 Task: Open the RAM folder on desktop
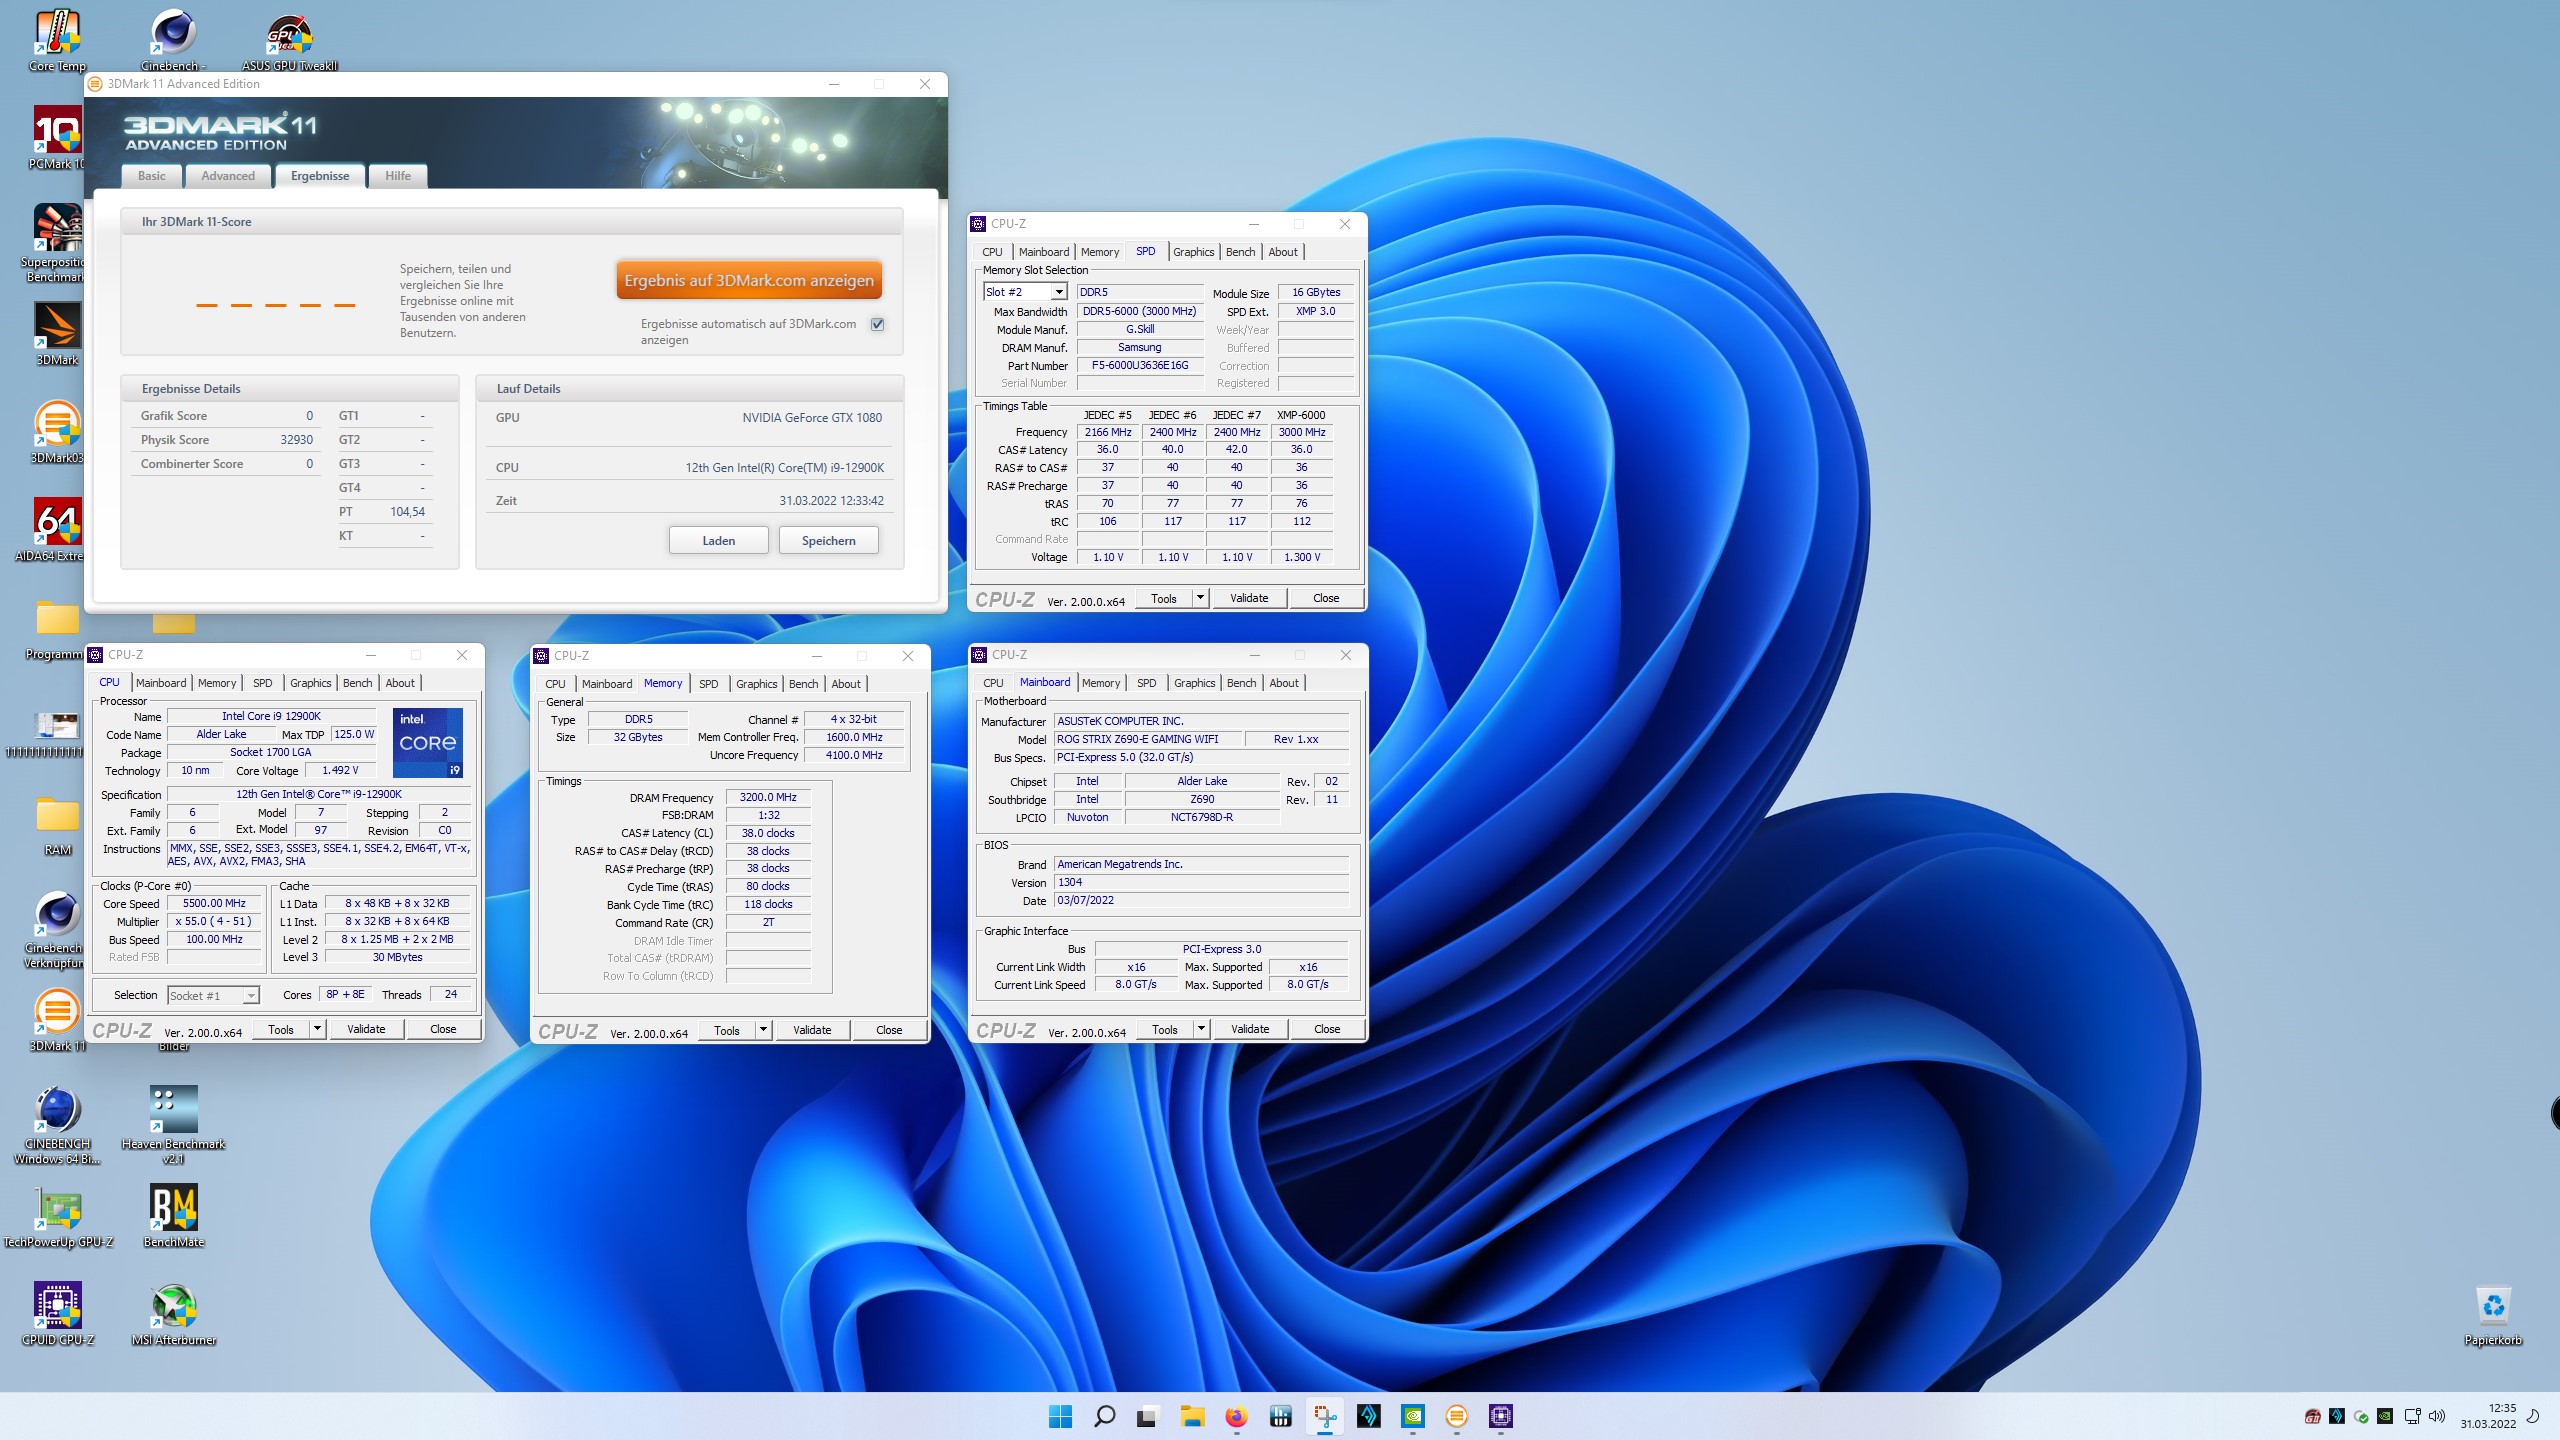pos(57,825)
